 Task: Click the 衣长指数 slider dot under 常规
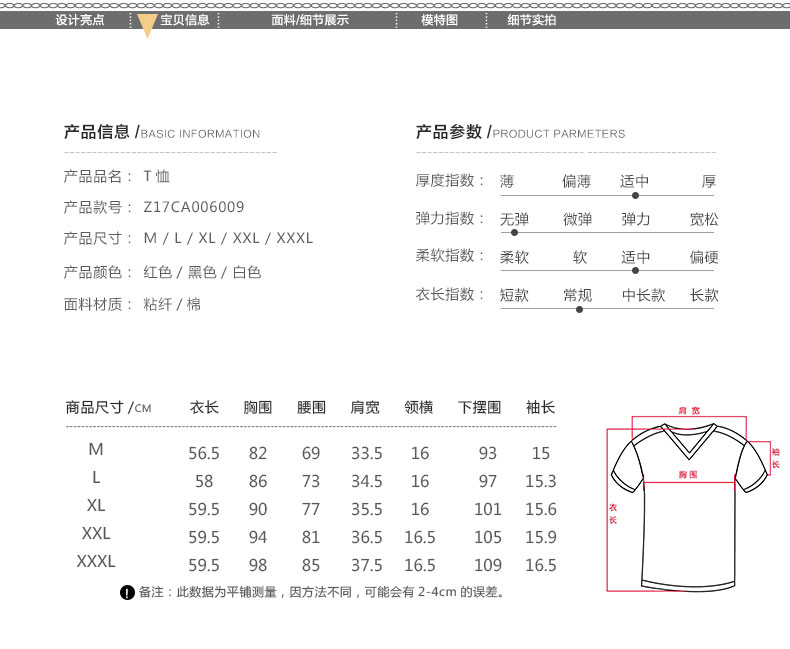click(579, 309)
